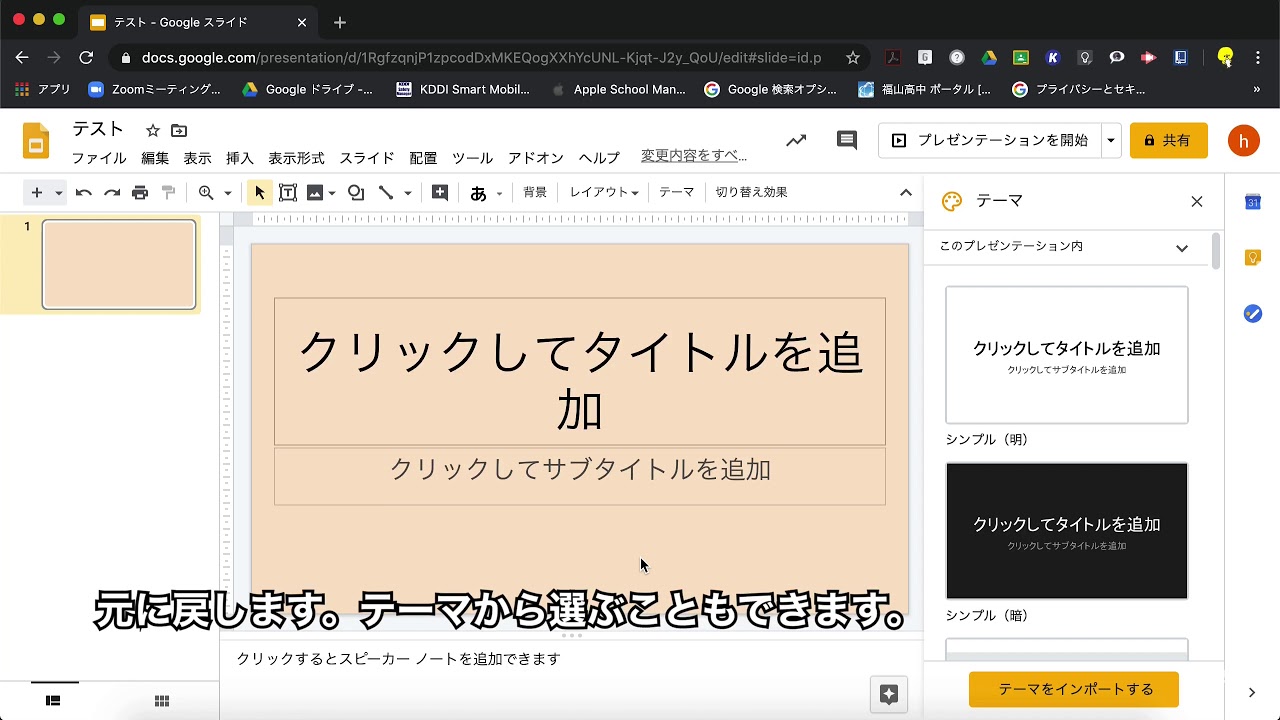The width and height of the screenshot is (1280, 720).
Task: Click the テーマをインポートする button
Action: (1074, 690)
